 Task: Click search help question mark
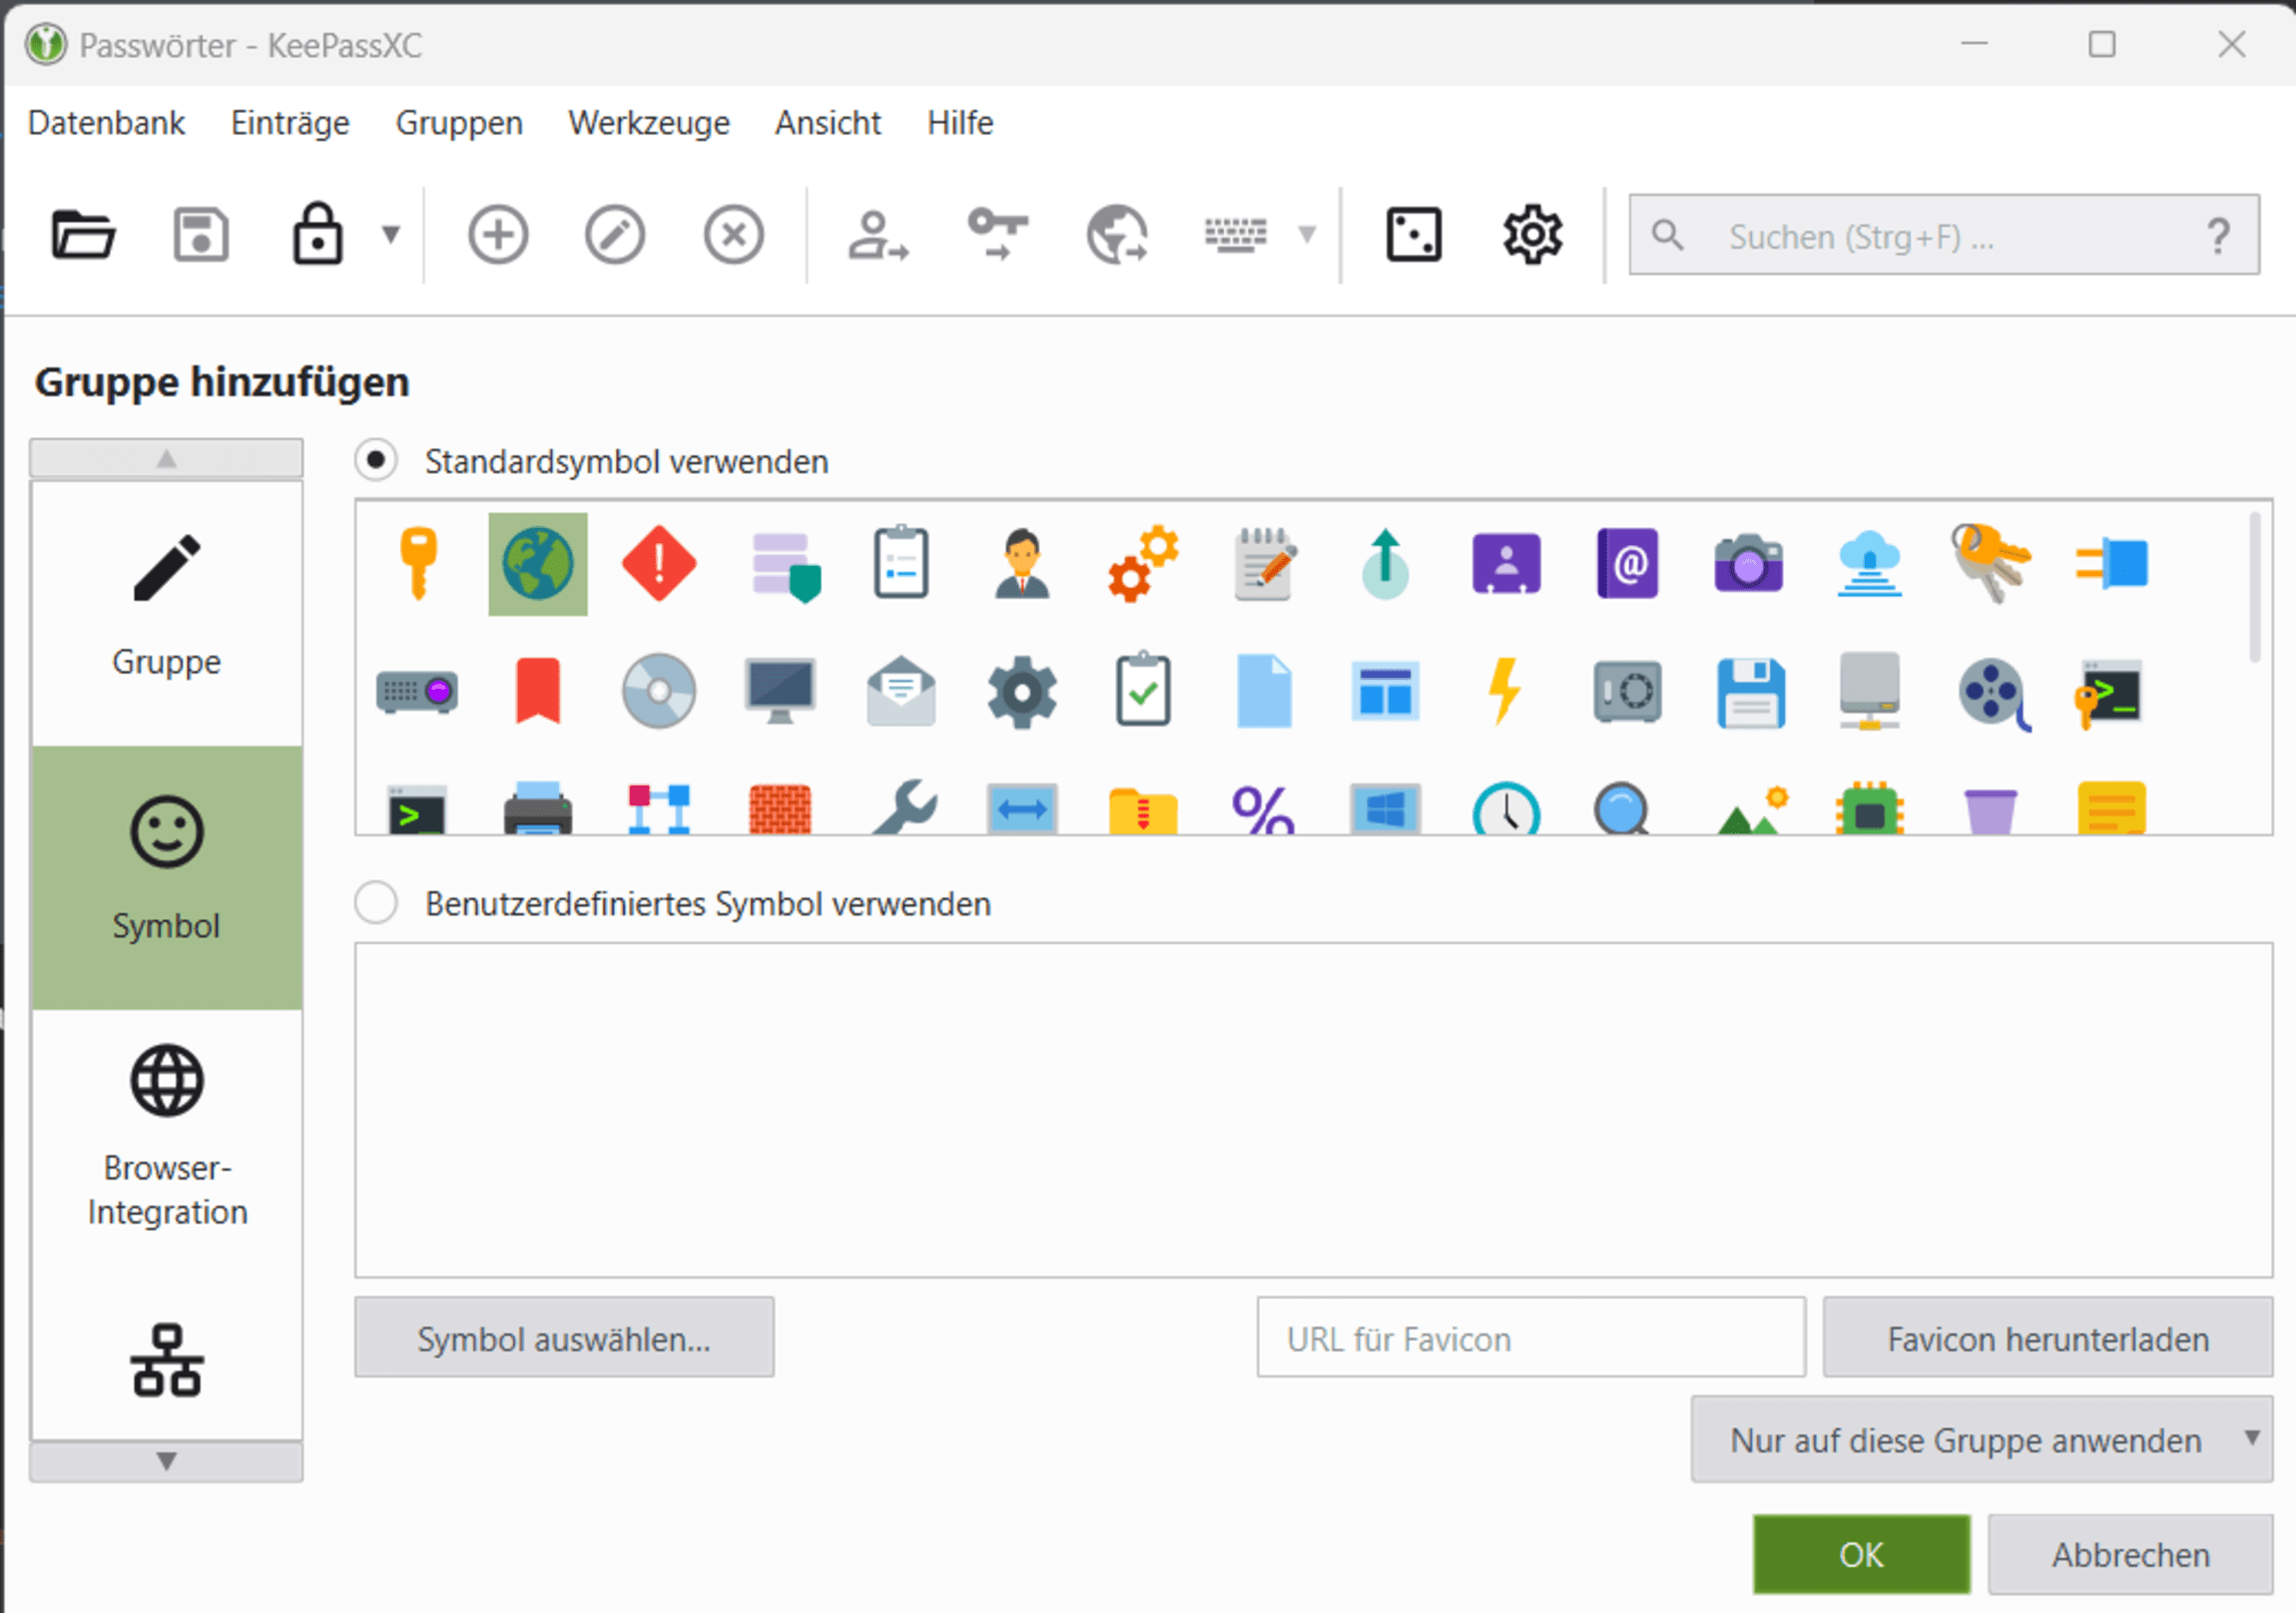pyautogui.click(x=2218, y=237)
